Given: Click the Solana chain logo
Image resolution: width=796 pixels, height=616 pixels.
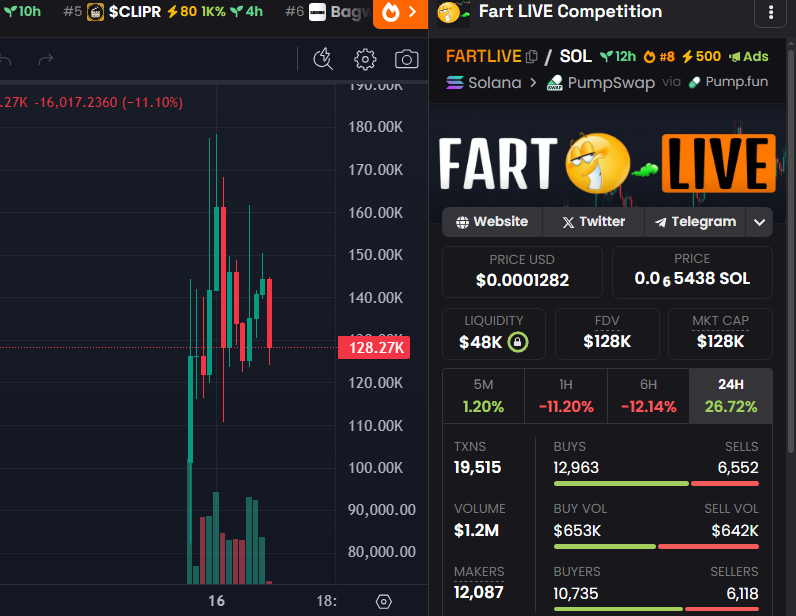Looking at the screenshot, I should (x=455, y=82).
